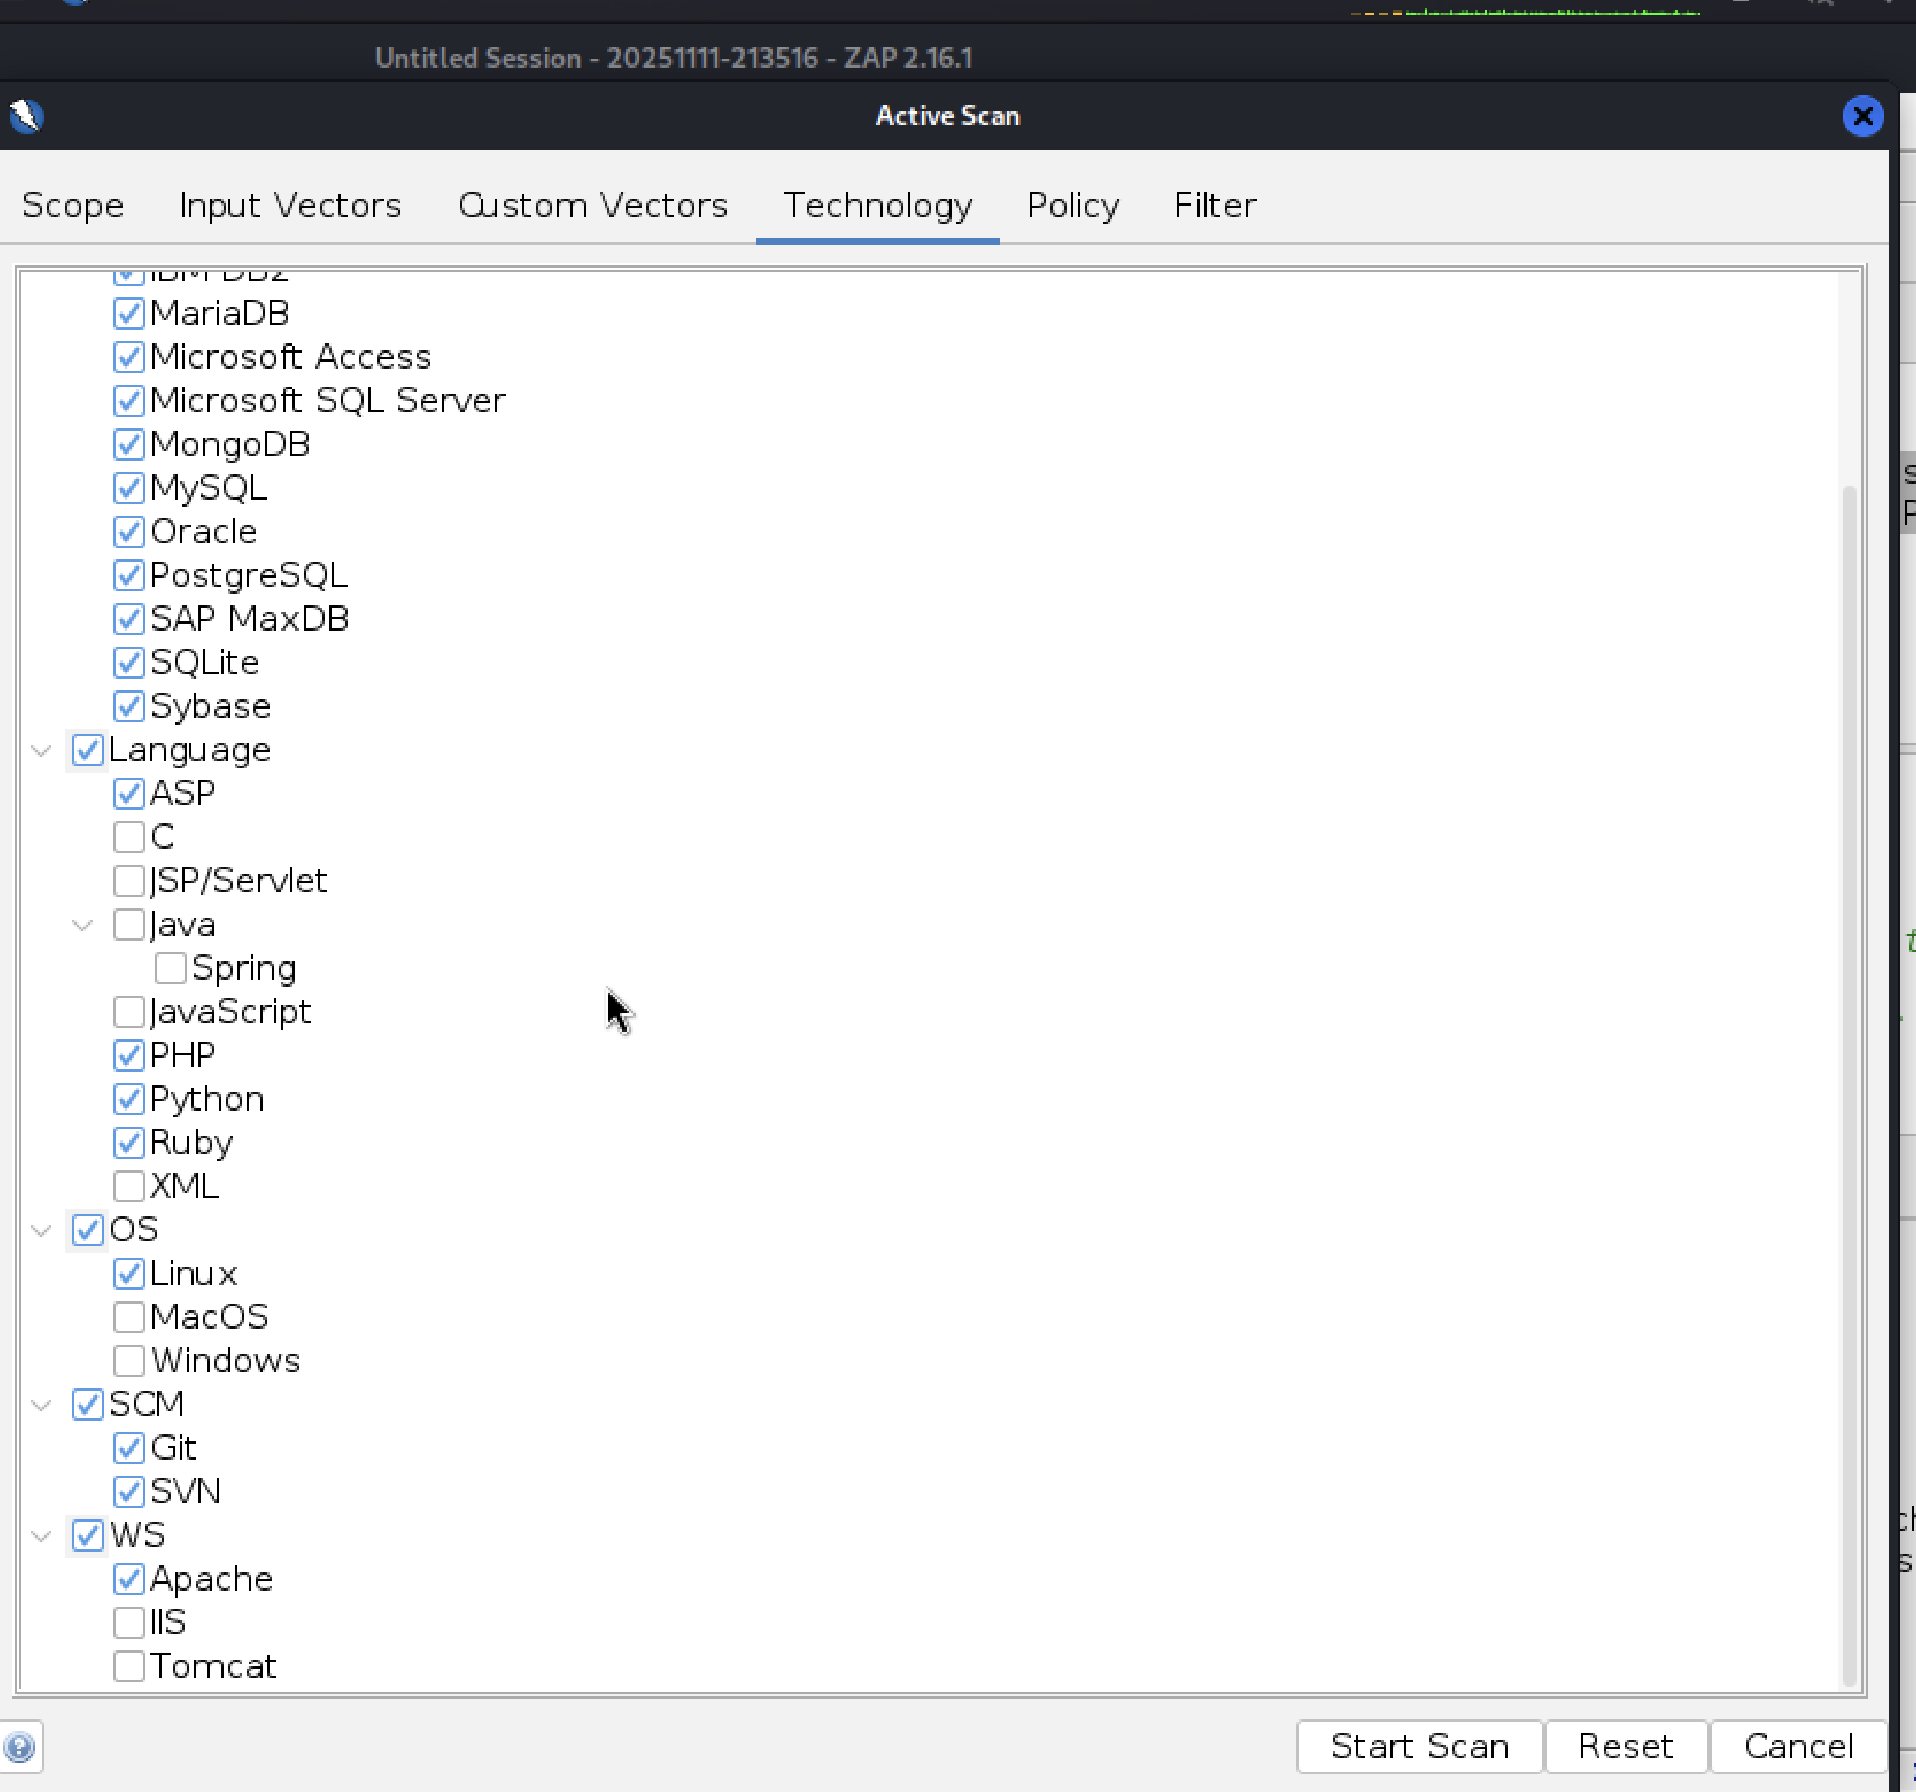Select the Technology tab
Screen dimensions: 1916x1792
pos(878,205)
